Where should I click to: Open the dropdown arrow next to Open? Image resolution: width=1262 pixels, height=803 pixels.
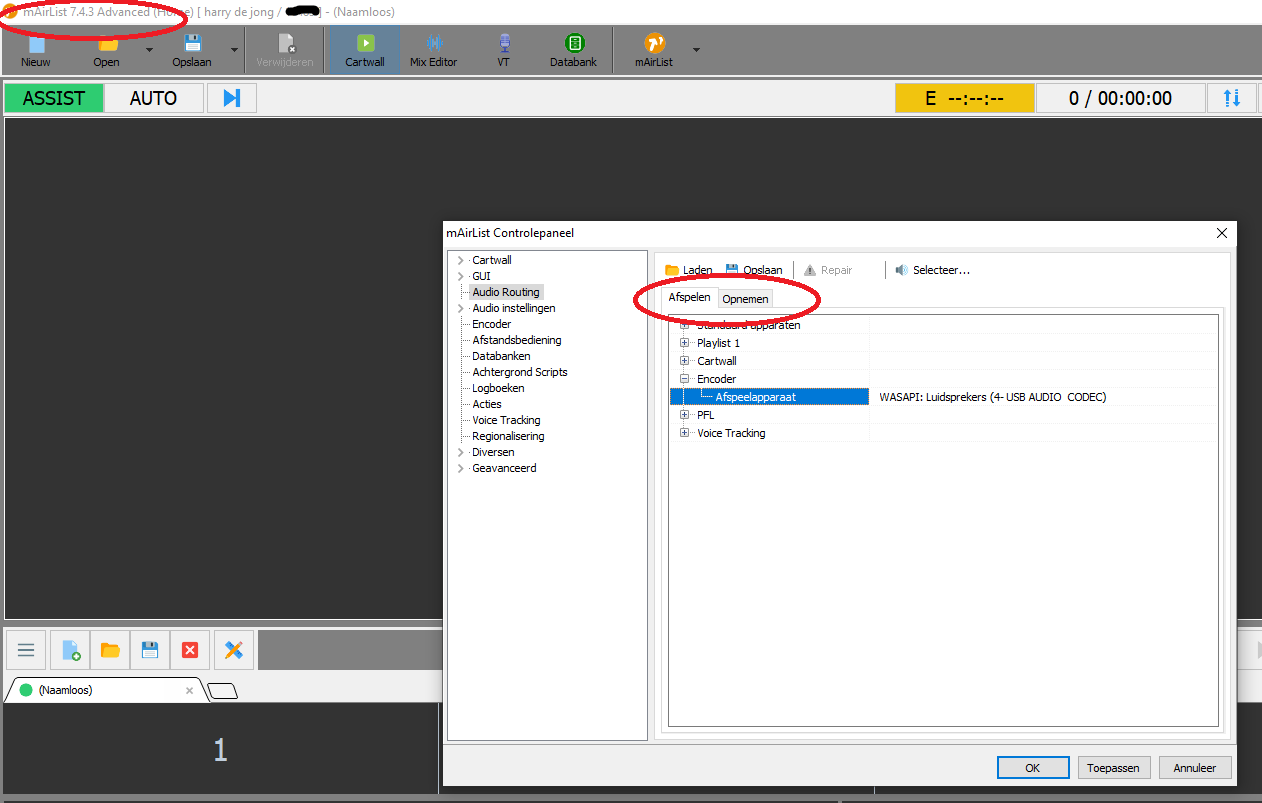click(150, 49)
